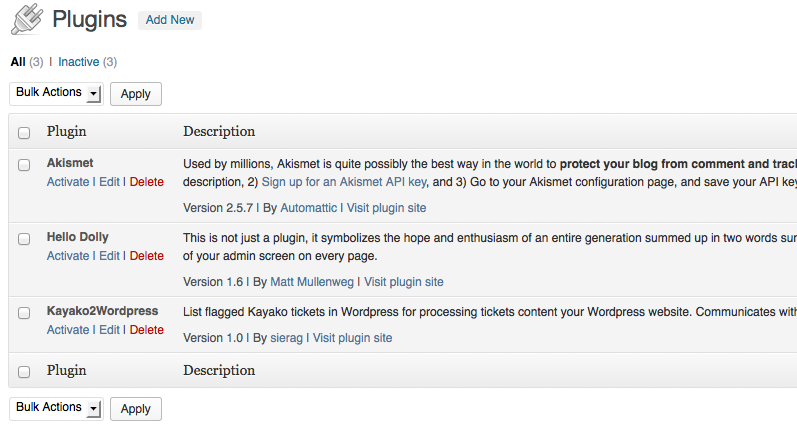The image size is (797, 445).
Task: Activate the Kayako2Wordpress plugin
Action: (x=68, y=330)
